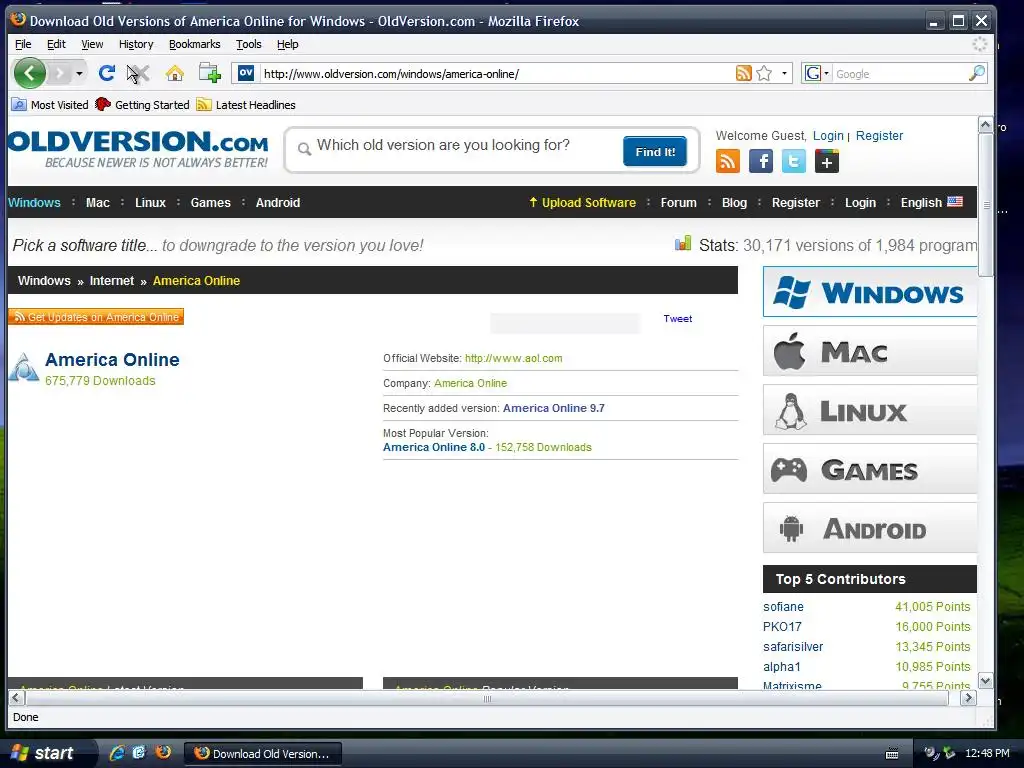Click Upload Software in the nav bar
1024x768 pixels.
click(582, 202)
